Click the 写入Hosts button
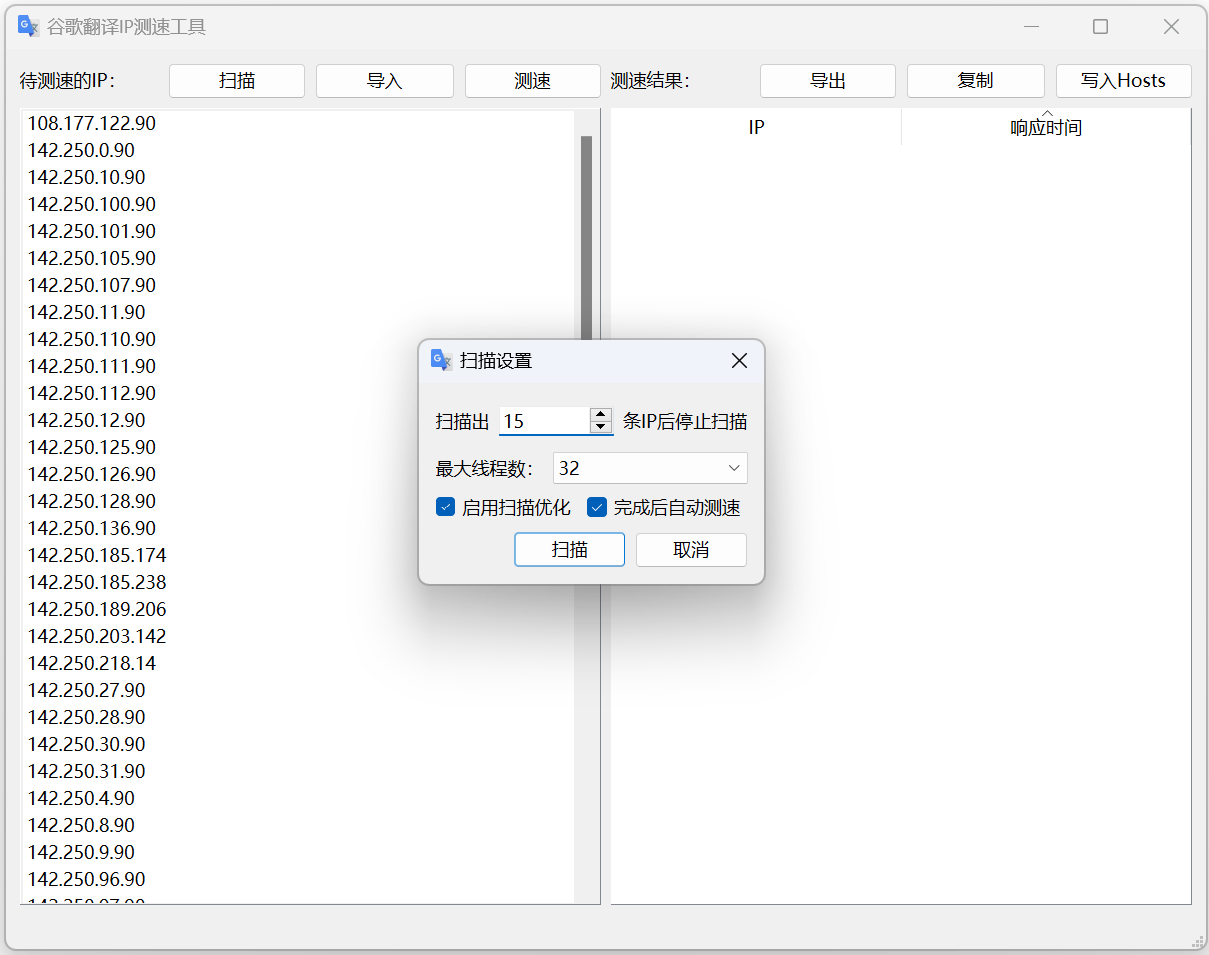 (1124, 81)
